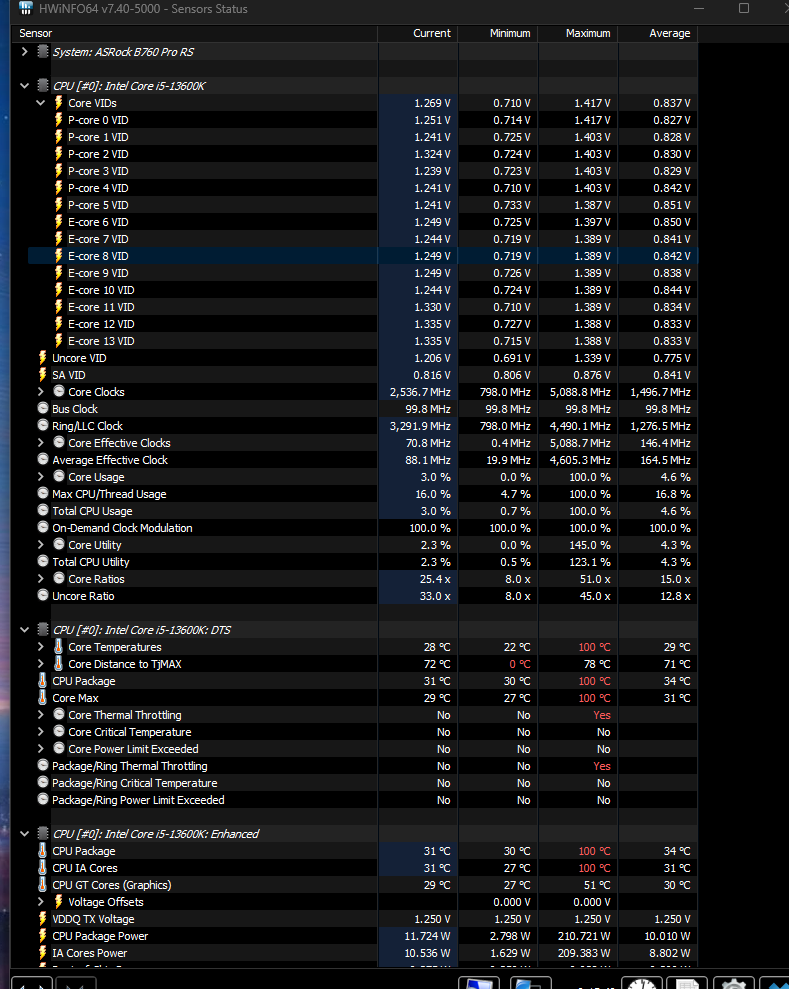
Task: Click the red 0 °C minimum Distance to TjMAX
Action: coord(520,664)
